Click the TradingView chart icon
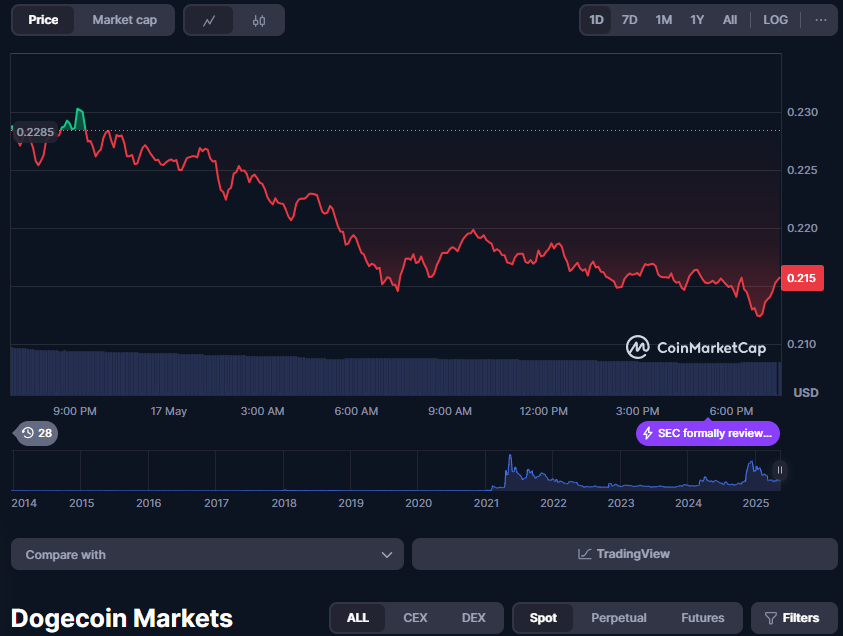843x636 pixels. tap(585, 554)
